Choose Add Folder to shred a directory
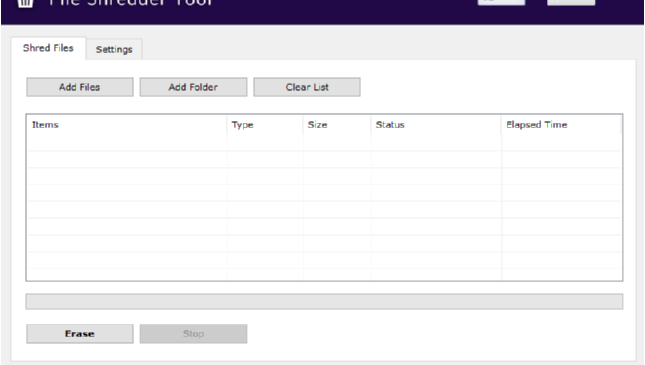 click(x=193, y=87)
